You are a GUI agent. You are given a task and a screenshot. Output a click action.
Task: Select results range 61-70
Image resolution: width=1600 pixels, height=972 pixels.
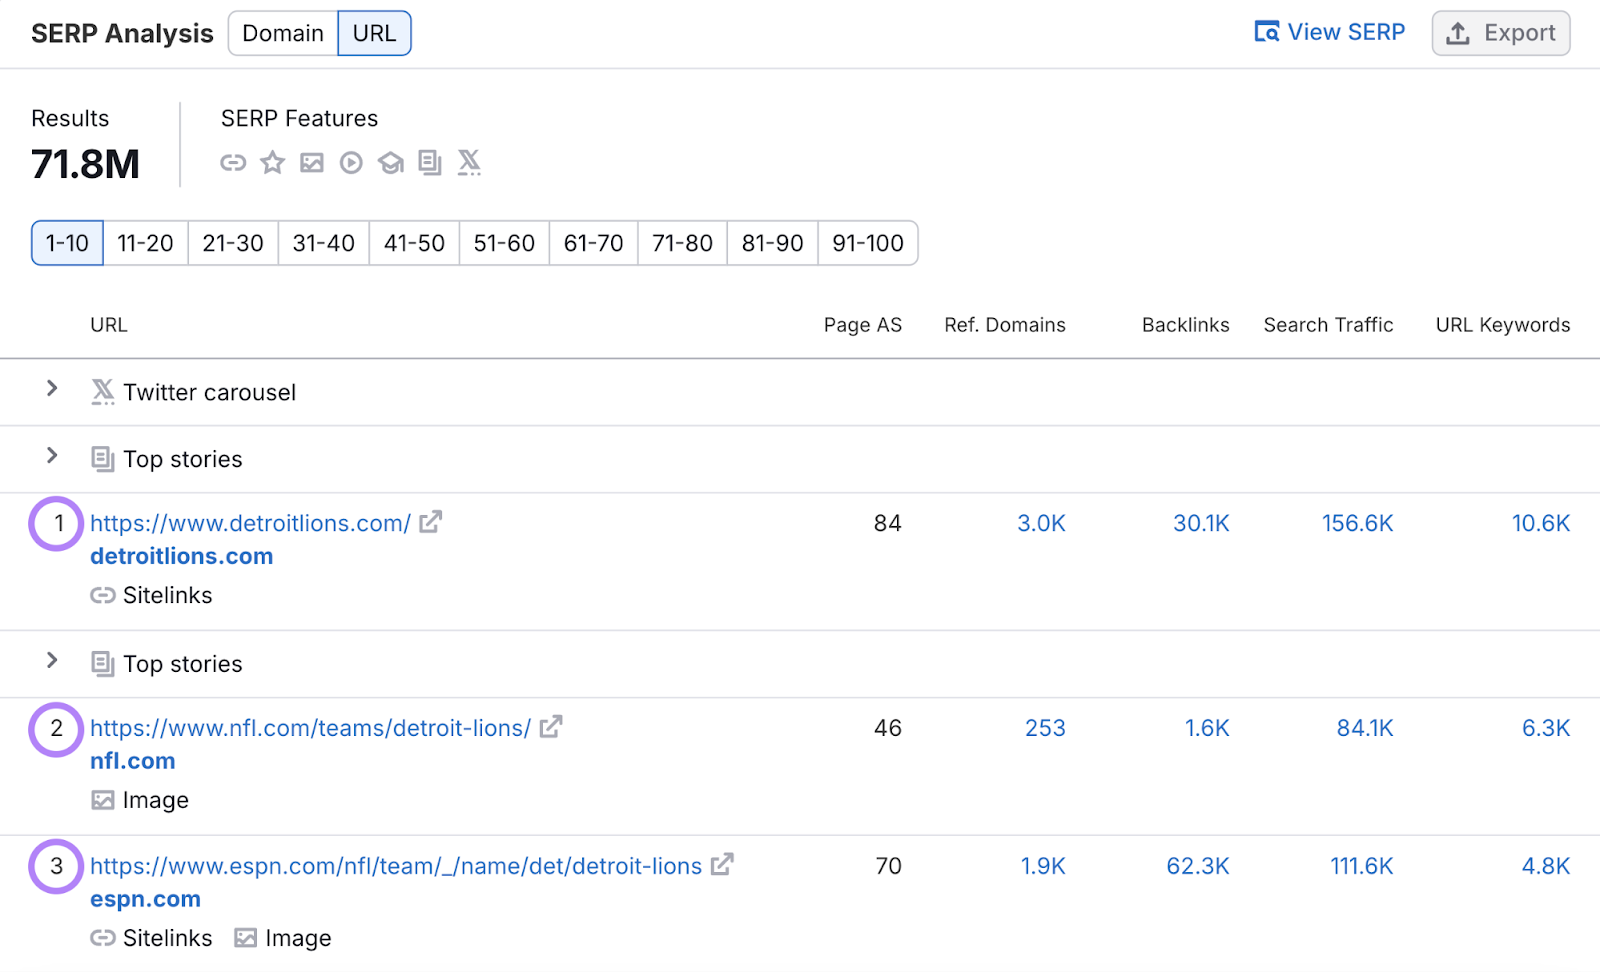coord(593,243)
